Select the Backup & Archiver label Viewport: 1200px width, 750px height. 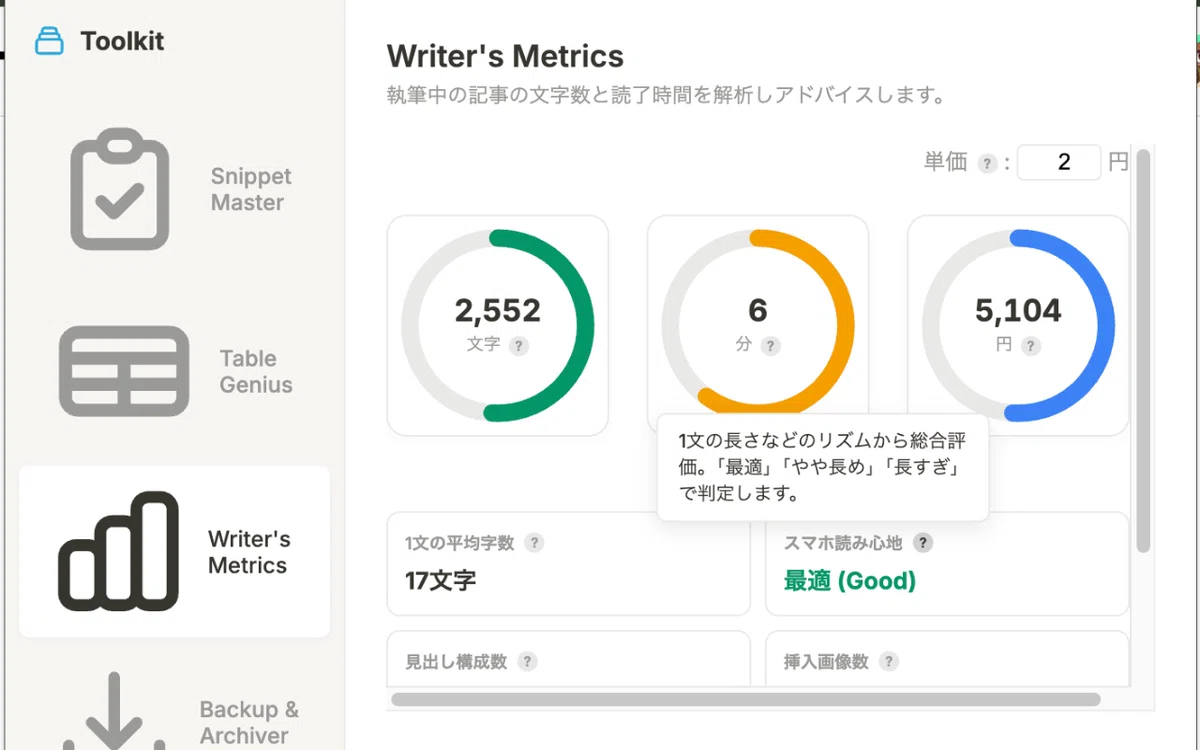[x=249, y=722]
